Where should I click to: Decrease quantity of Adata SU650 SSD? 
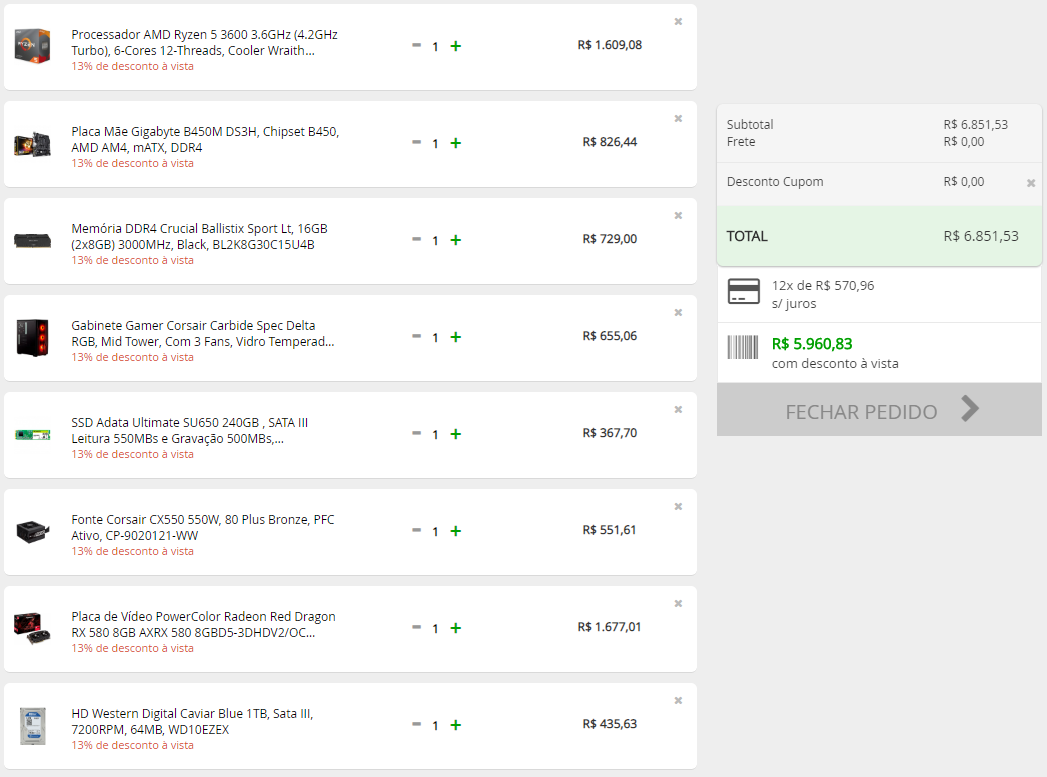click(417, 433)
